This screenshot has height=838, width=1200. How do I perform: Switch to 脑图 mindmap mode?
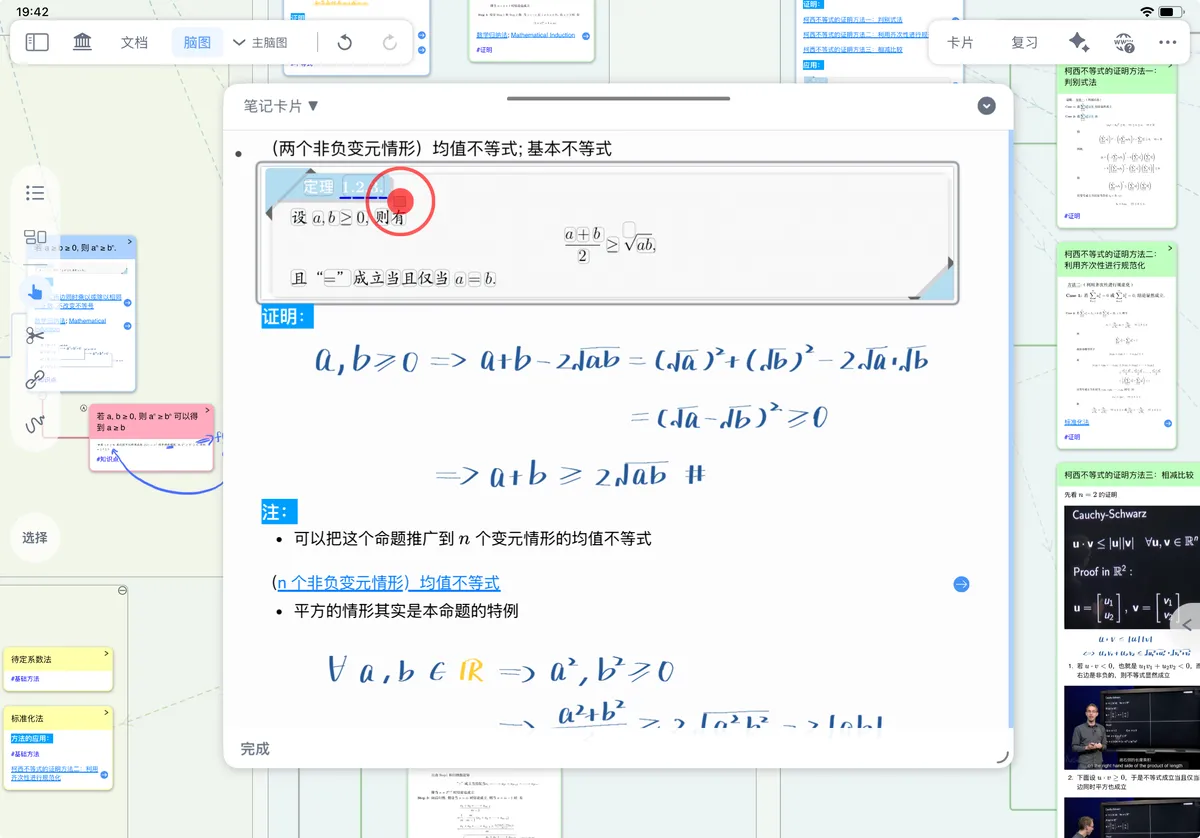point(197,43)
